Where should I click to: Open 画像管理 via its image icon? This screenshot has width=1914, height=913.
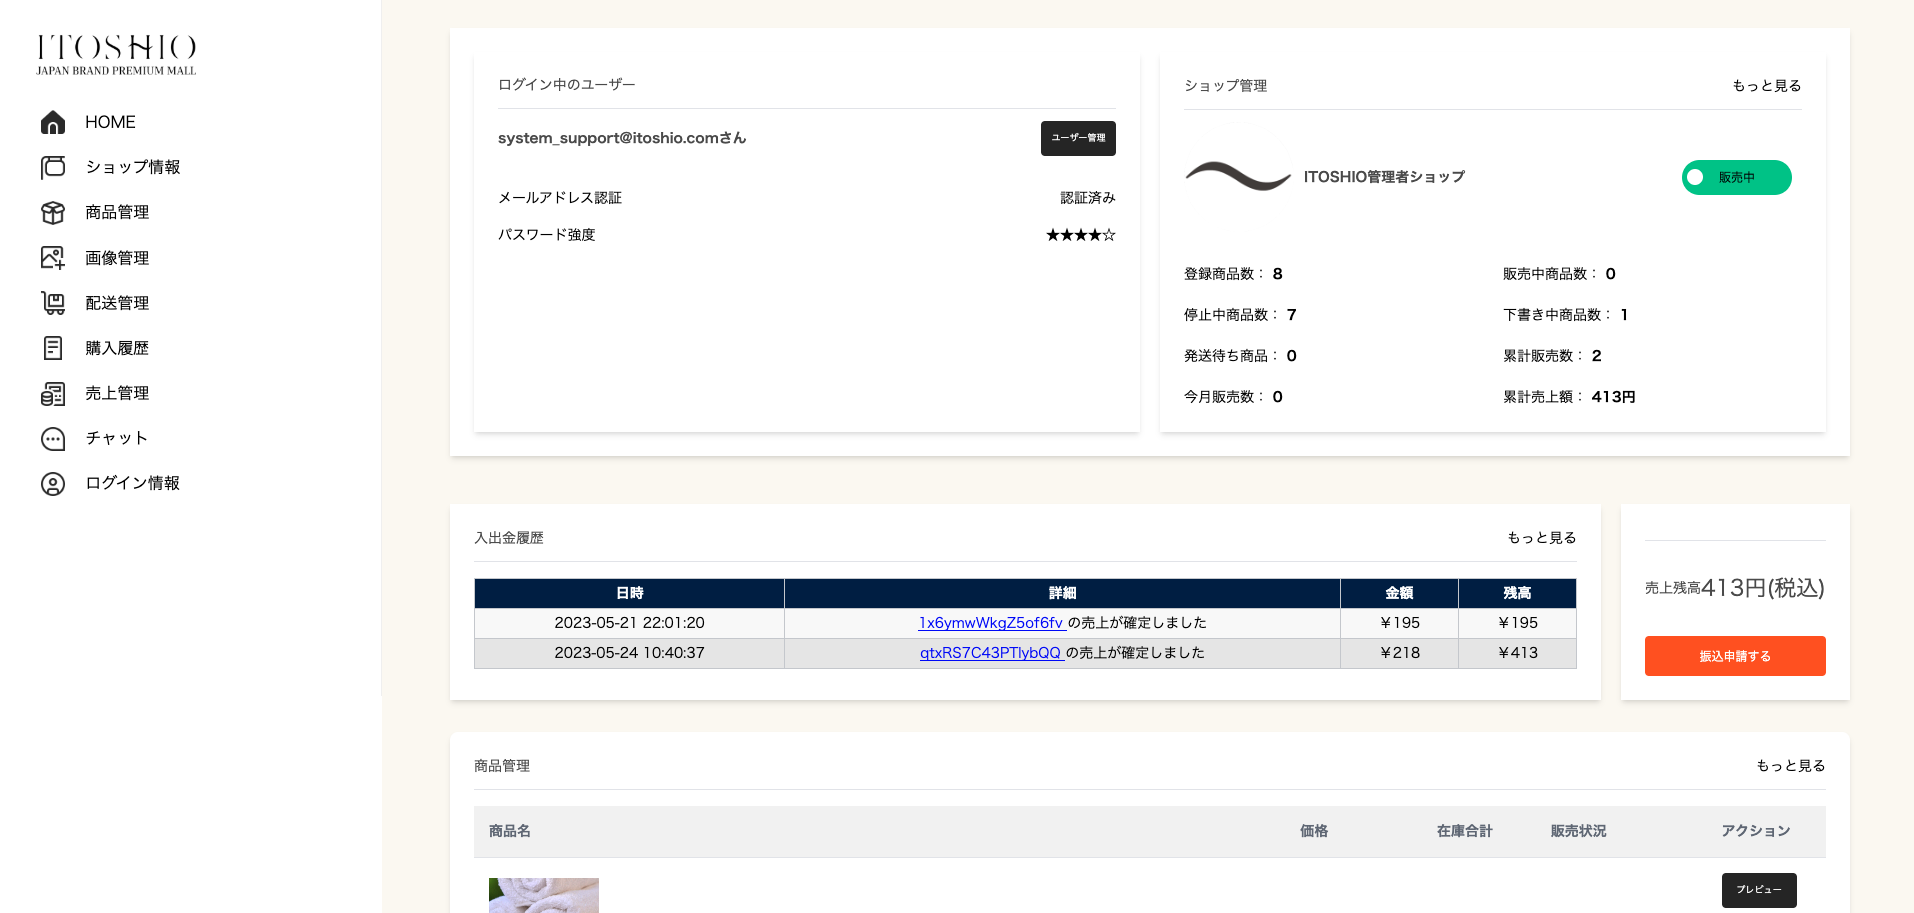[53, 257]
